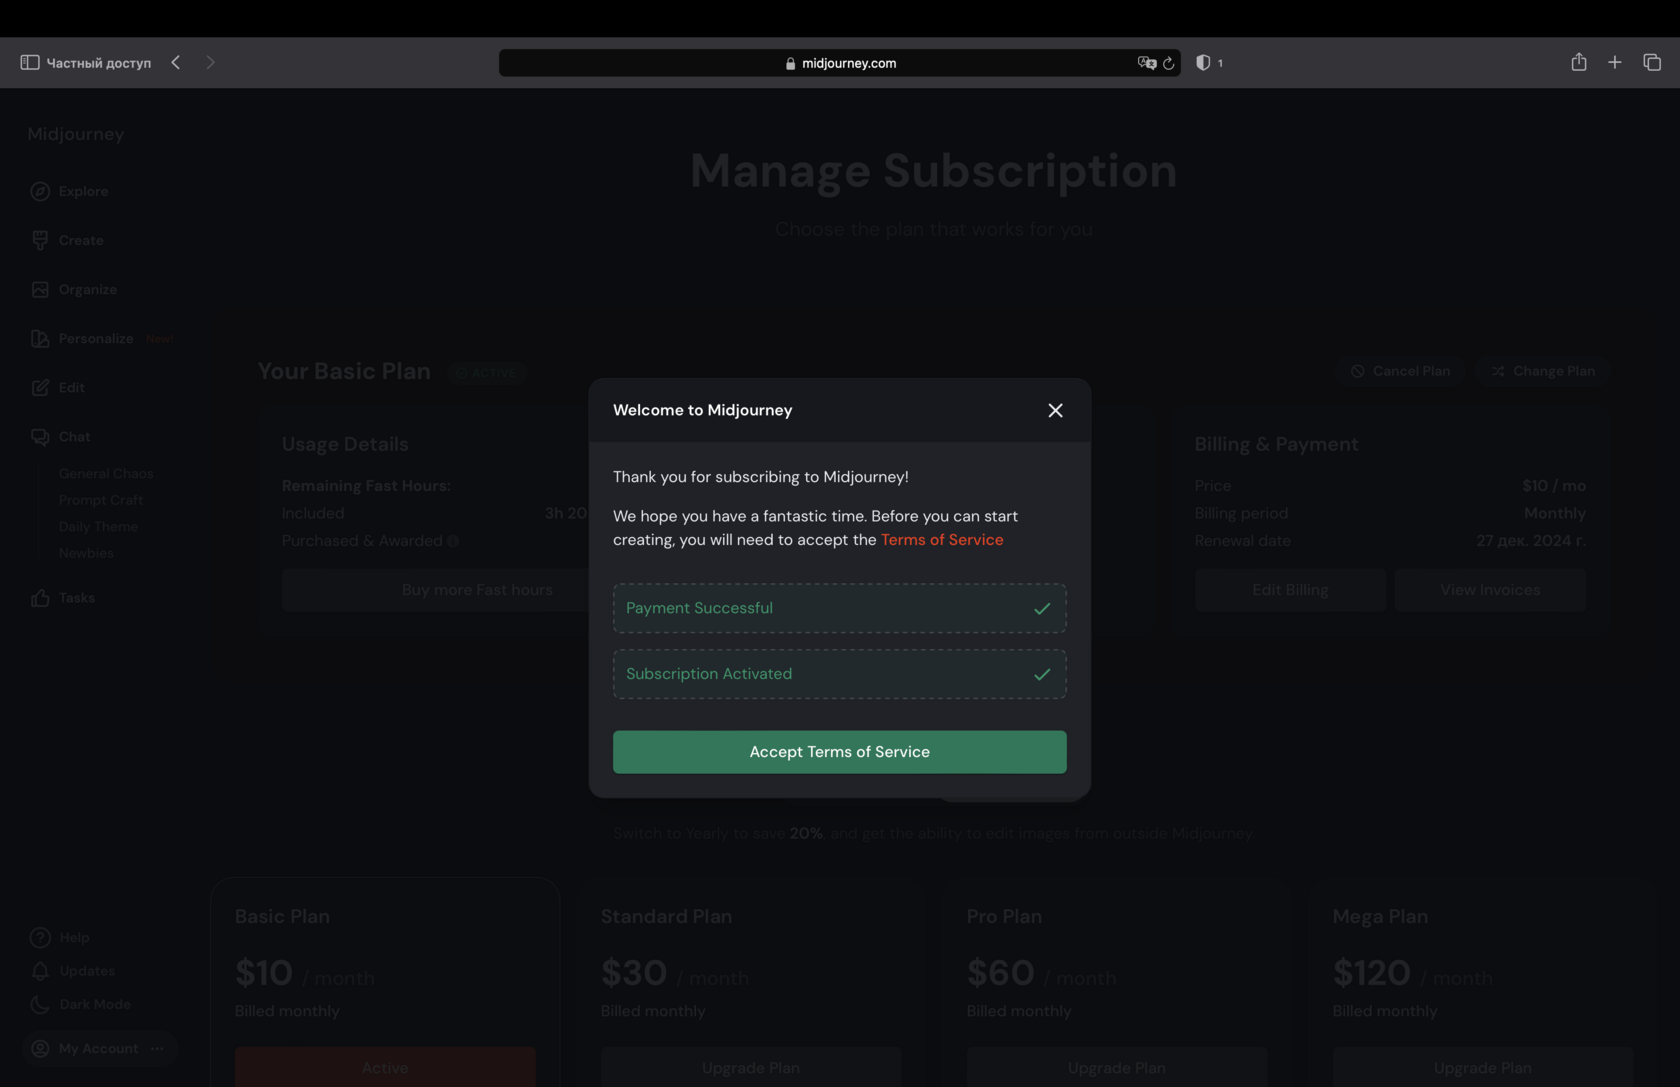Toggle the Safari sidebar icon

pyautogui.click(x=30, y=62)
